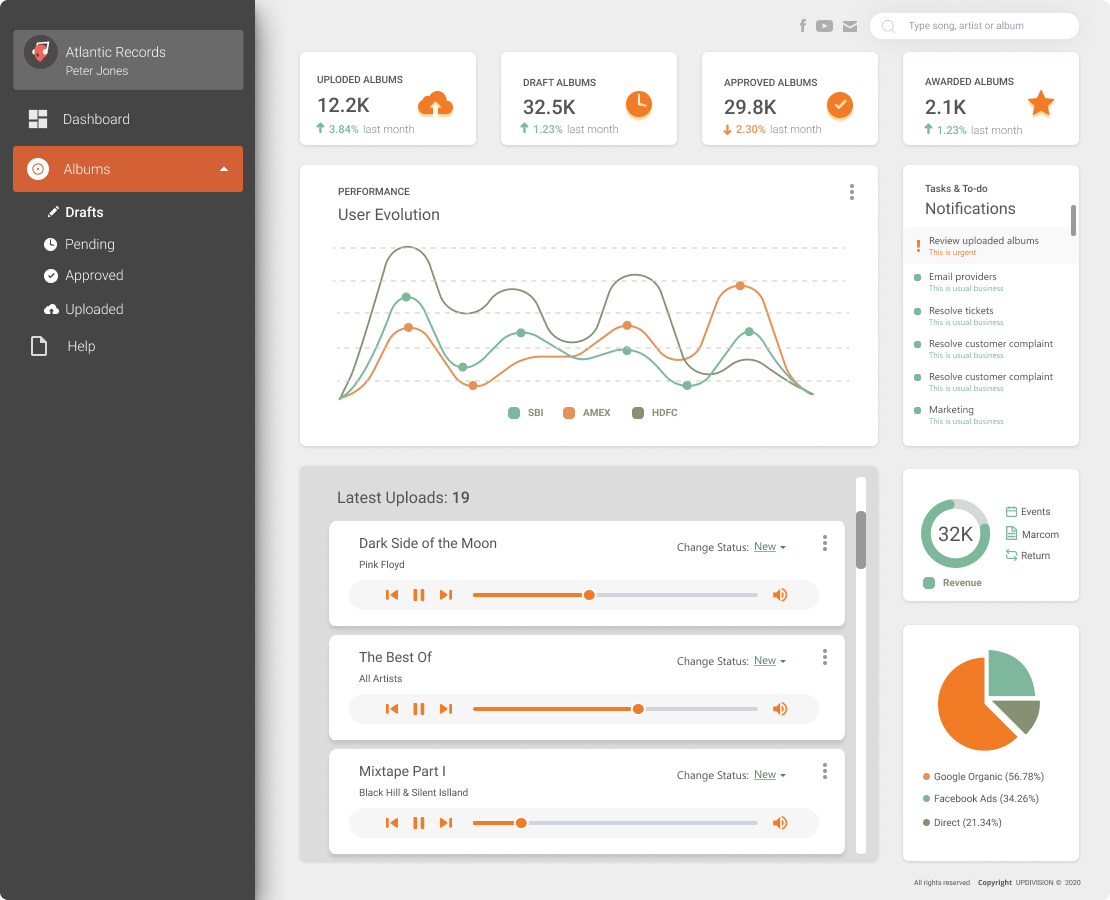Go to previous track on Mixtape Part I
Screen dimensions: 1110x900
pos(391,823)
